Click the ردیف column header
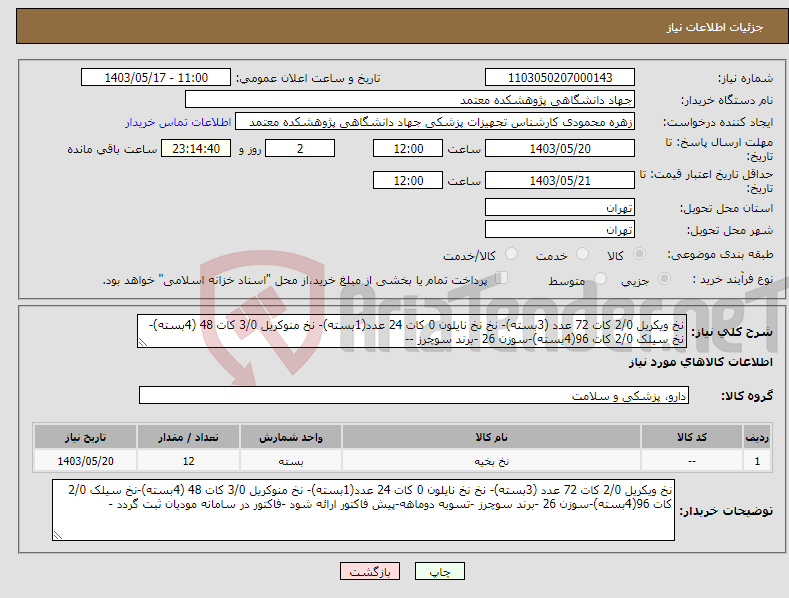 pyautogui.click(x=757, y=437)
